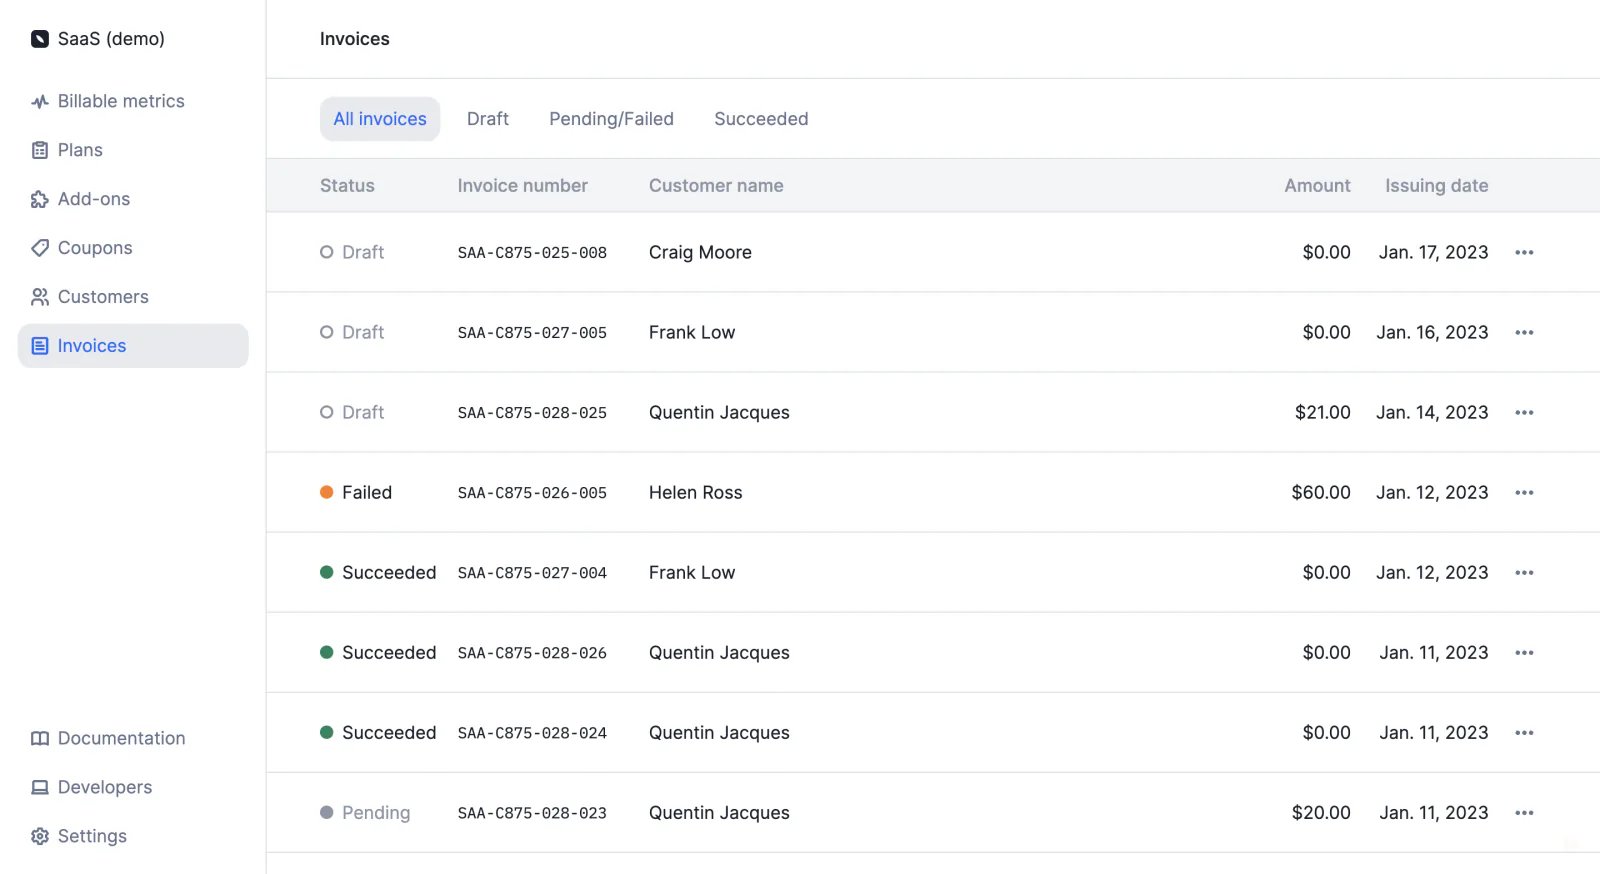Click the Plans board icon
The height and width of the screenshot is (874, 1600).
click(40, 150)
